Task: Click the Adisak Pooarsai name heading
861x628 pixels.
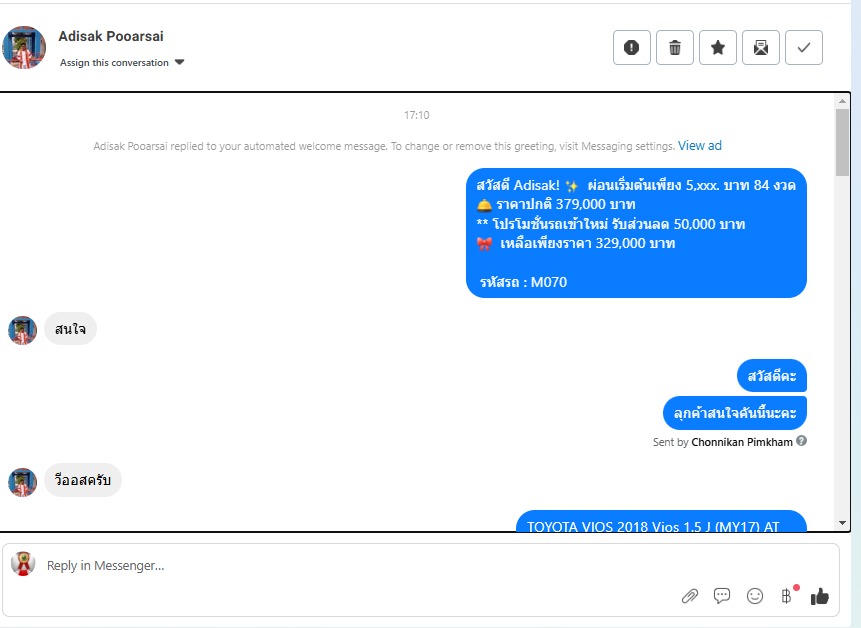Action: pos(111,36)
